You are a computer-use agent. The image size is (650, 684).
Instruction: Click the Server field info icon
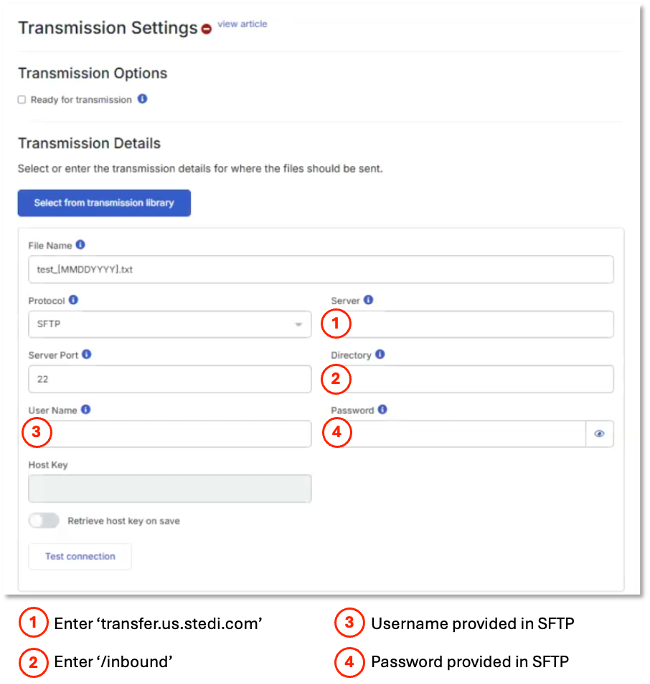[368, 300]
